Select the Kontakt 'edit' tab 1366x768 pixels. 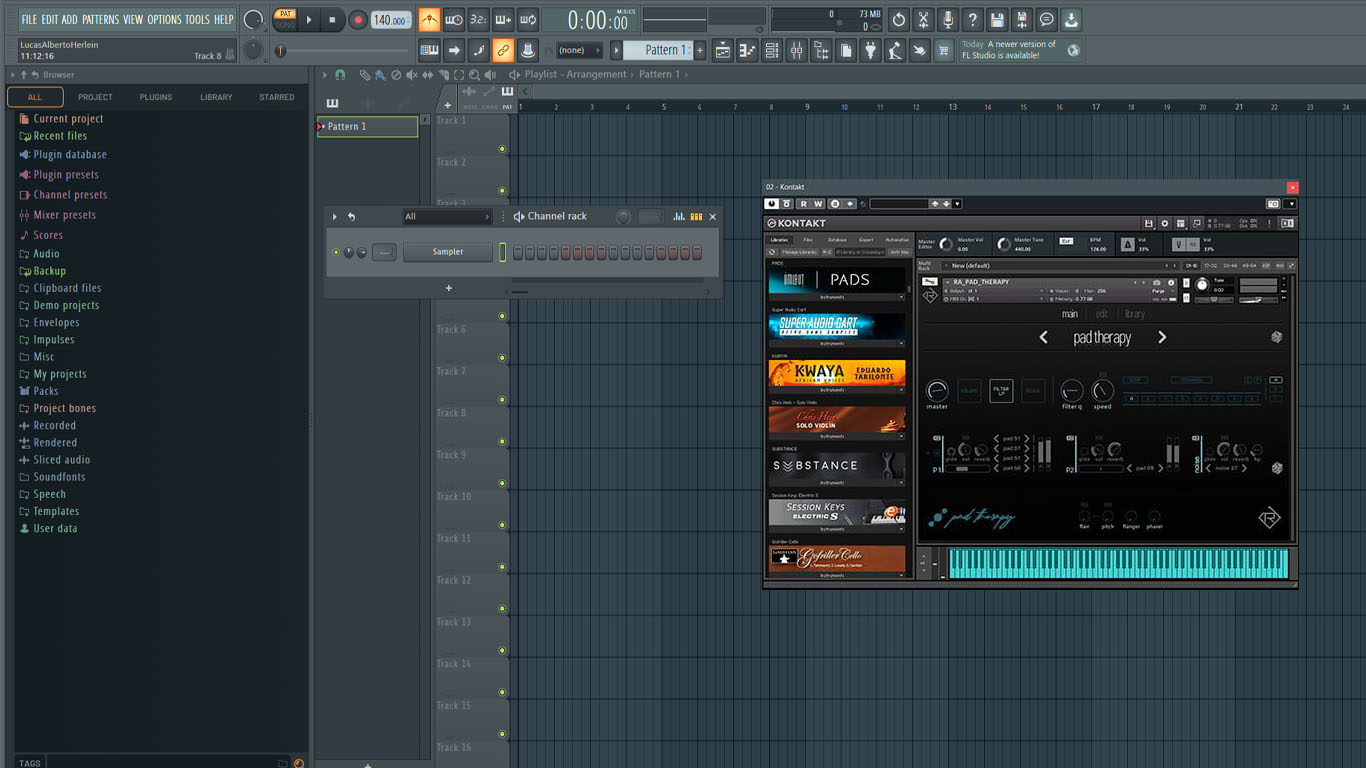1102,314
